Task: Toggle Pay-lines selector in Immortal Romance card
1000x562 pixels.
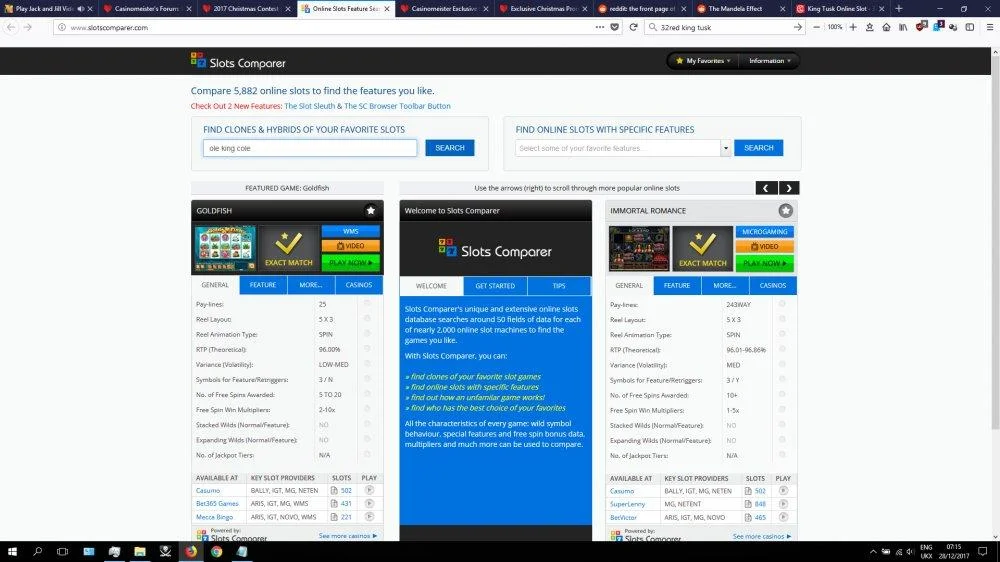Action: 782,304
